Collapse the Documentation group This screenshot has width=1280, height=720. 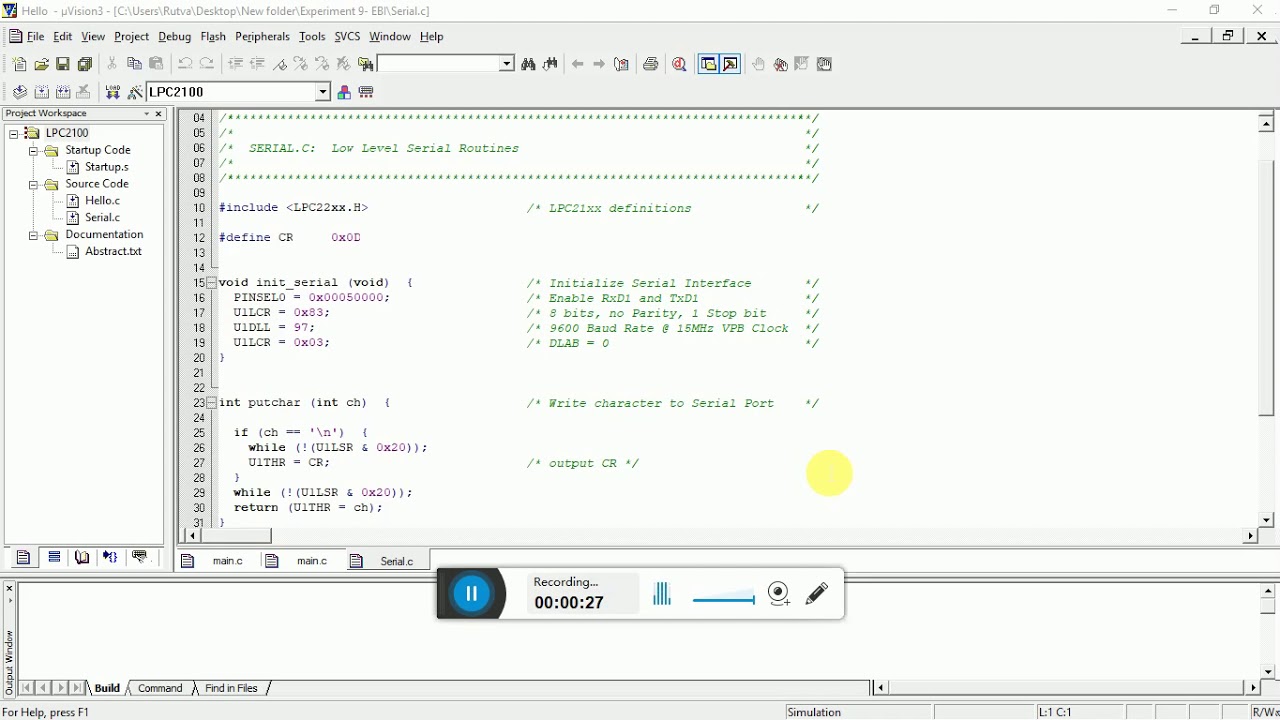(x=32, y=235)
